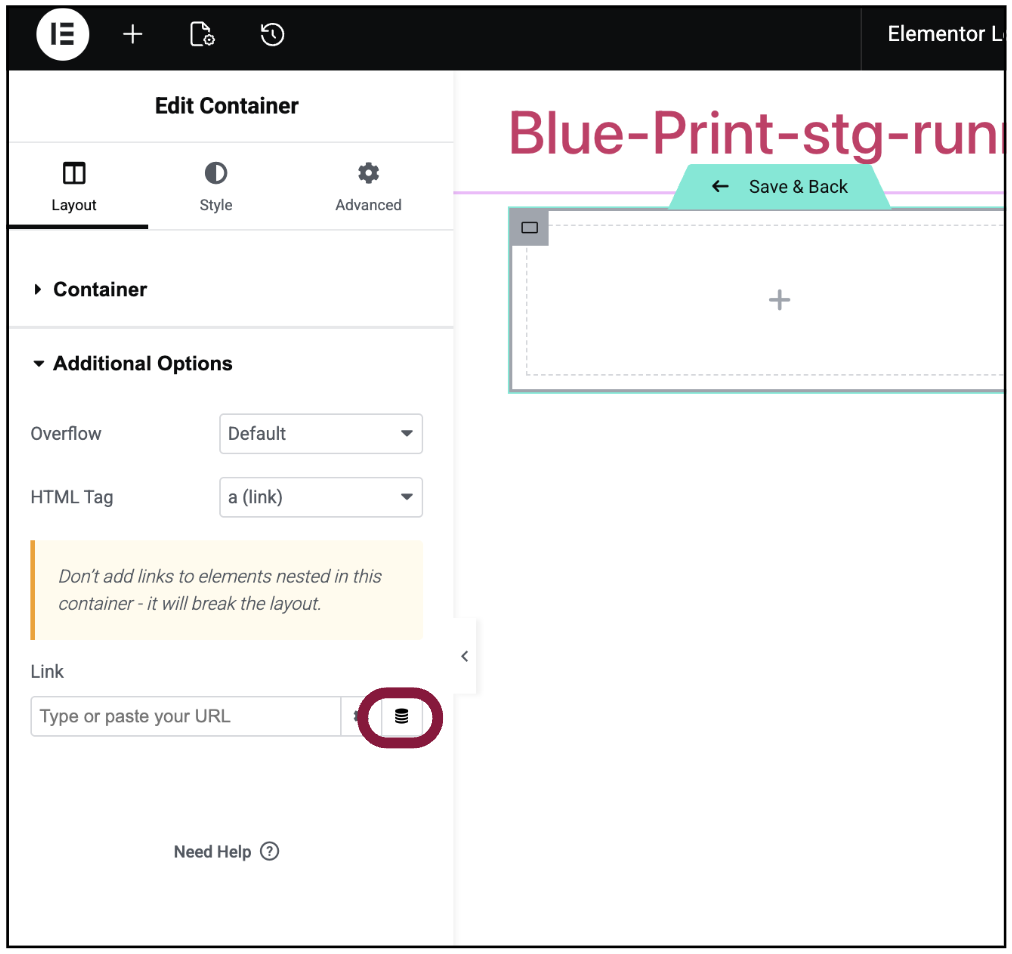This screenshot has width=1012, height=954.
Task: Select the gray container handle icon
Action: 530,228
